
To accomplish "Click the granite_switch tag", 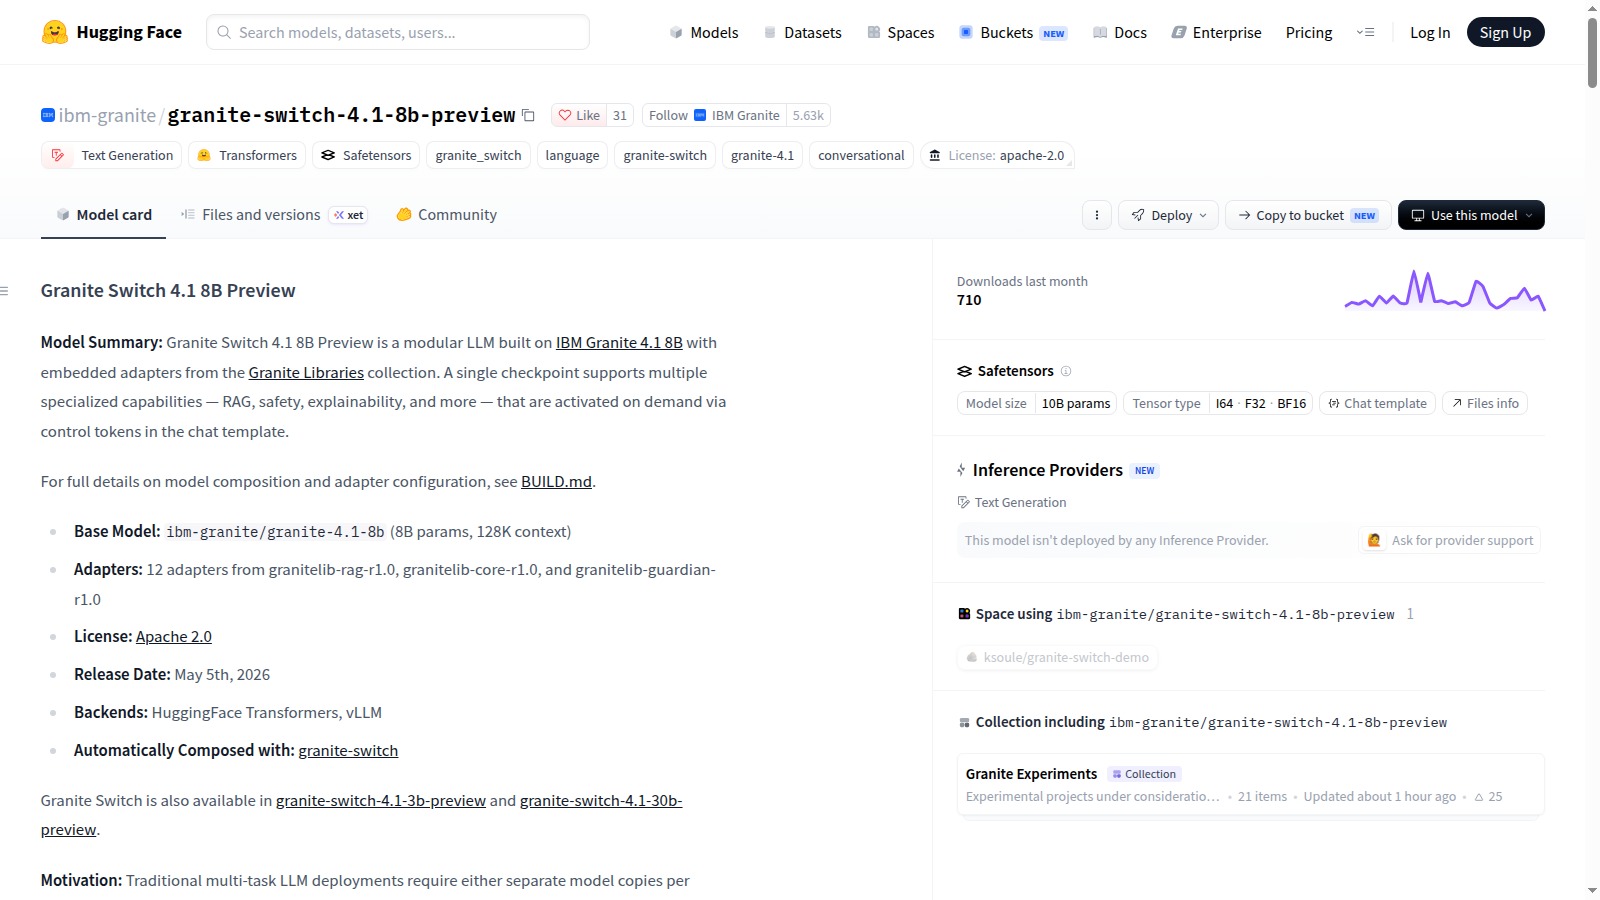I will (x=478, y=156).
